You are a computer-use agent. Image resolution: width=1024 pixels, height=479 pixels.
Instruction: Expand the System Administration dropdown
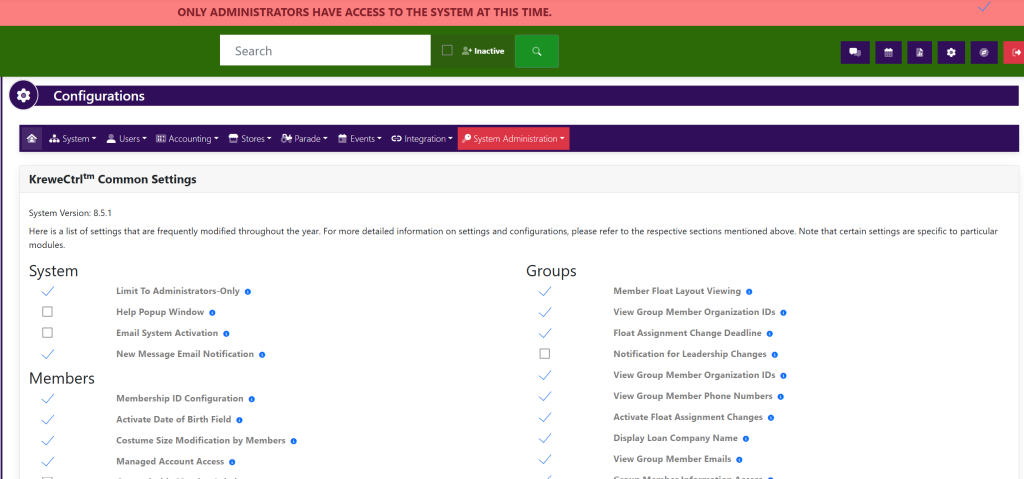click(514, 139)
